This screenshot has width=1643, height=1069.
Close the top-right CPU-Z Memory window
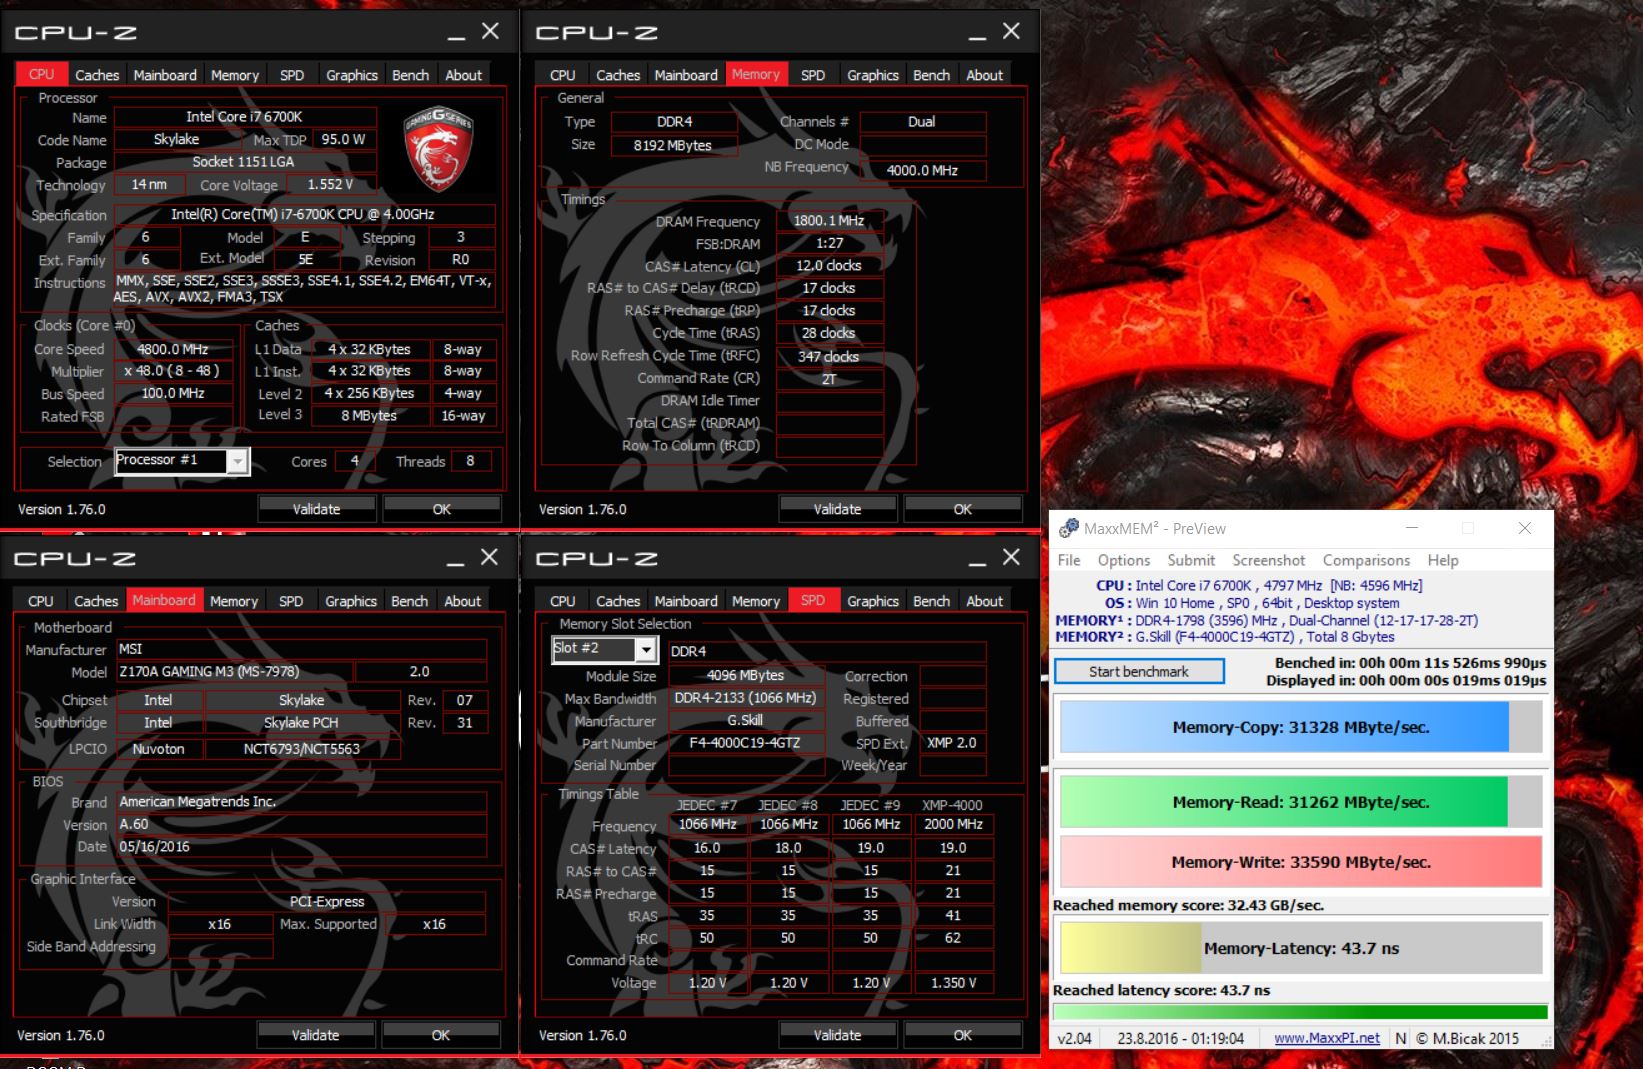click(1012, 31)
